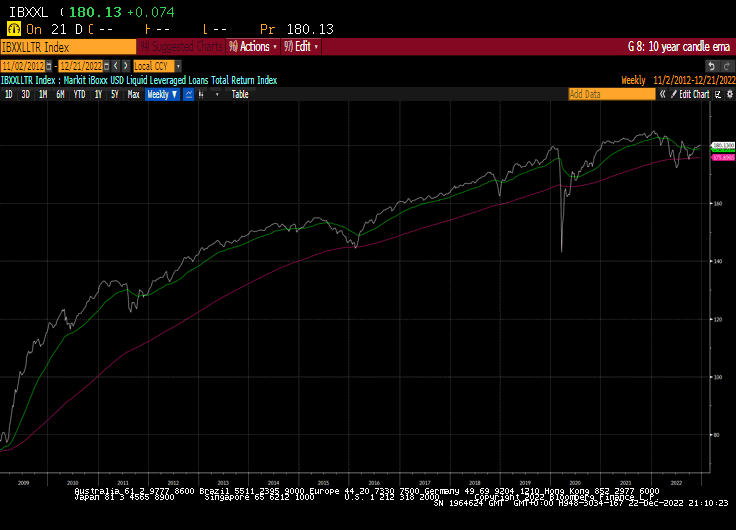Click the annotation icon beside Edit Chart
The width and height of the screenshot is (736, 530).
718,94
